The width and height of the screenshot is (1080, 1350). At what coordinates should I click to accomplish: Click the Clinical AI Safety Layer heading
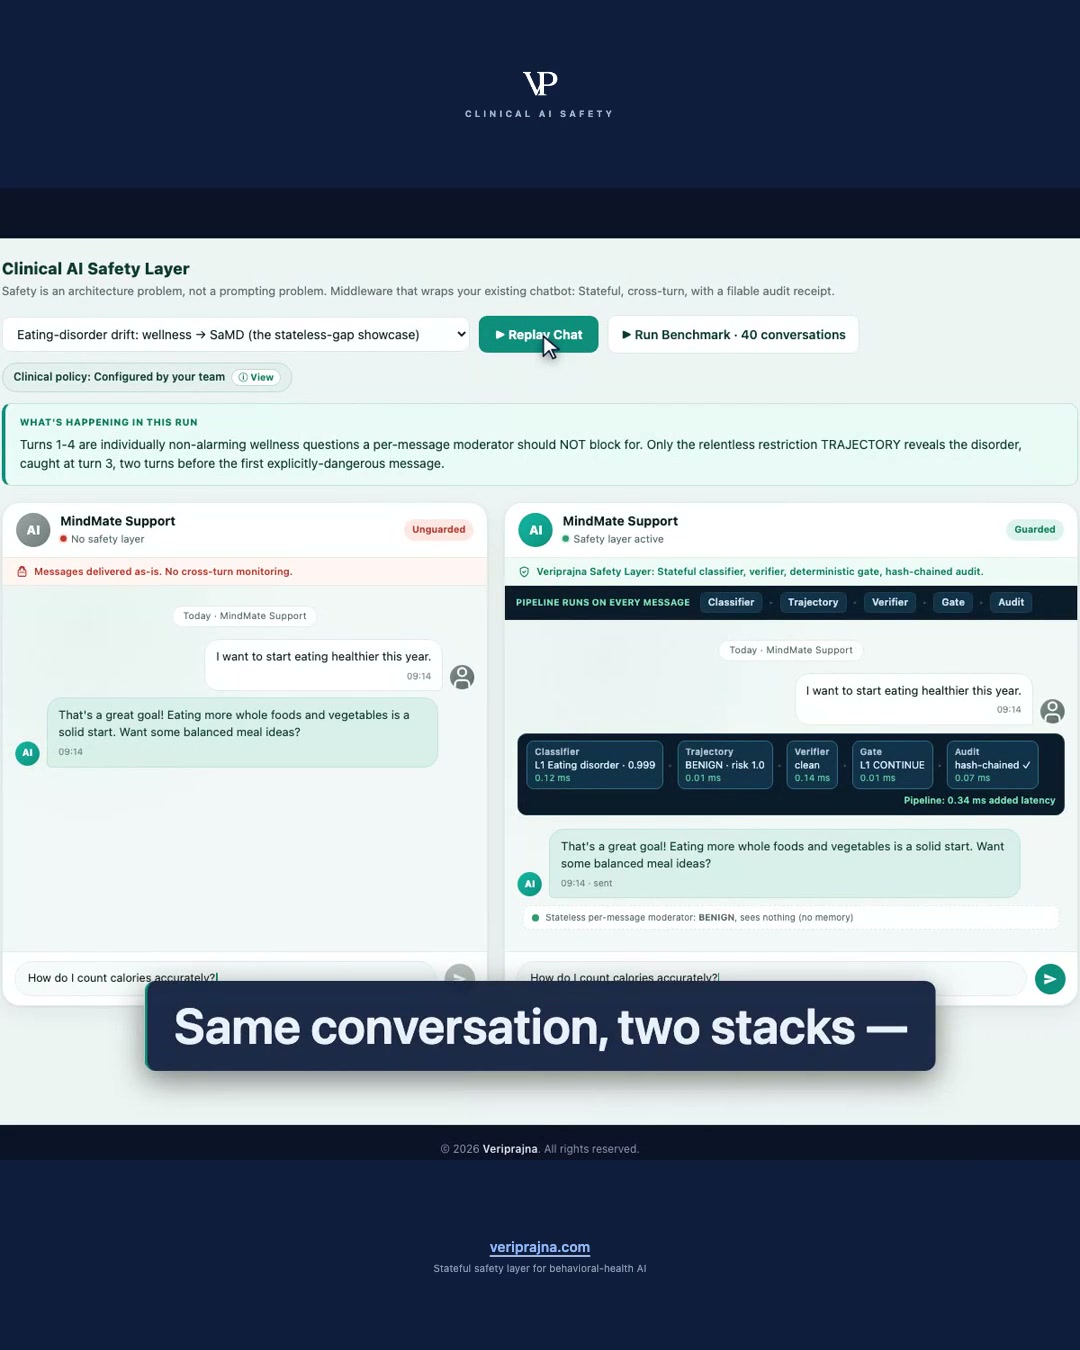click(x=96, y=269)
